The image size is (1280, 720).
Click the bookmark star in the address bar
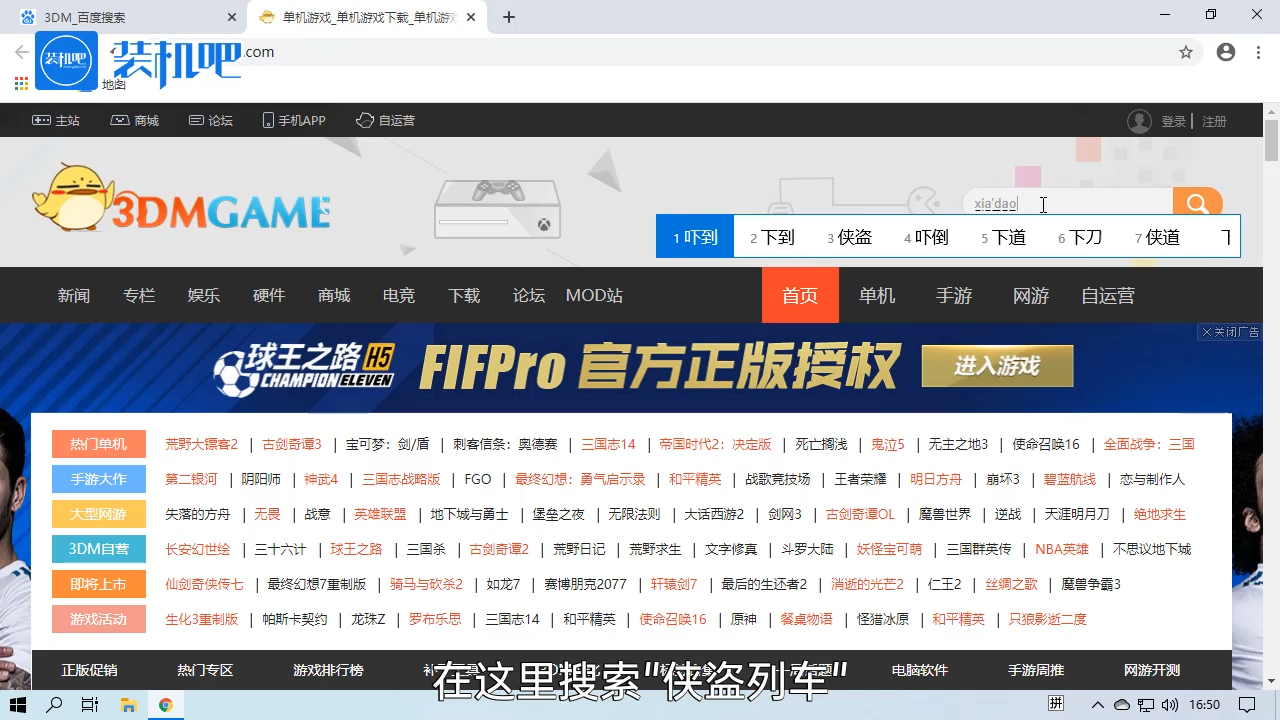(x=1186, y=51)
